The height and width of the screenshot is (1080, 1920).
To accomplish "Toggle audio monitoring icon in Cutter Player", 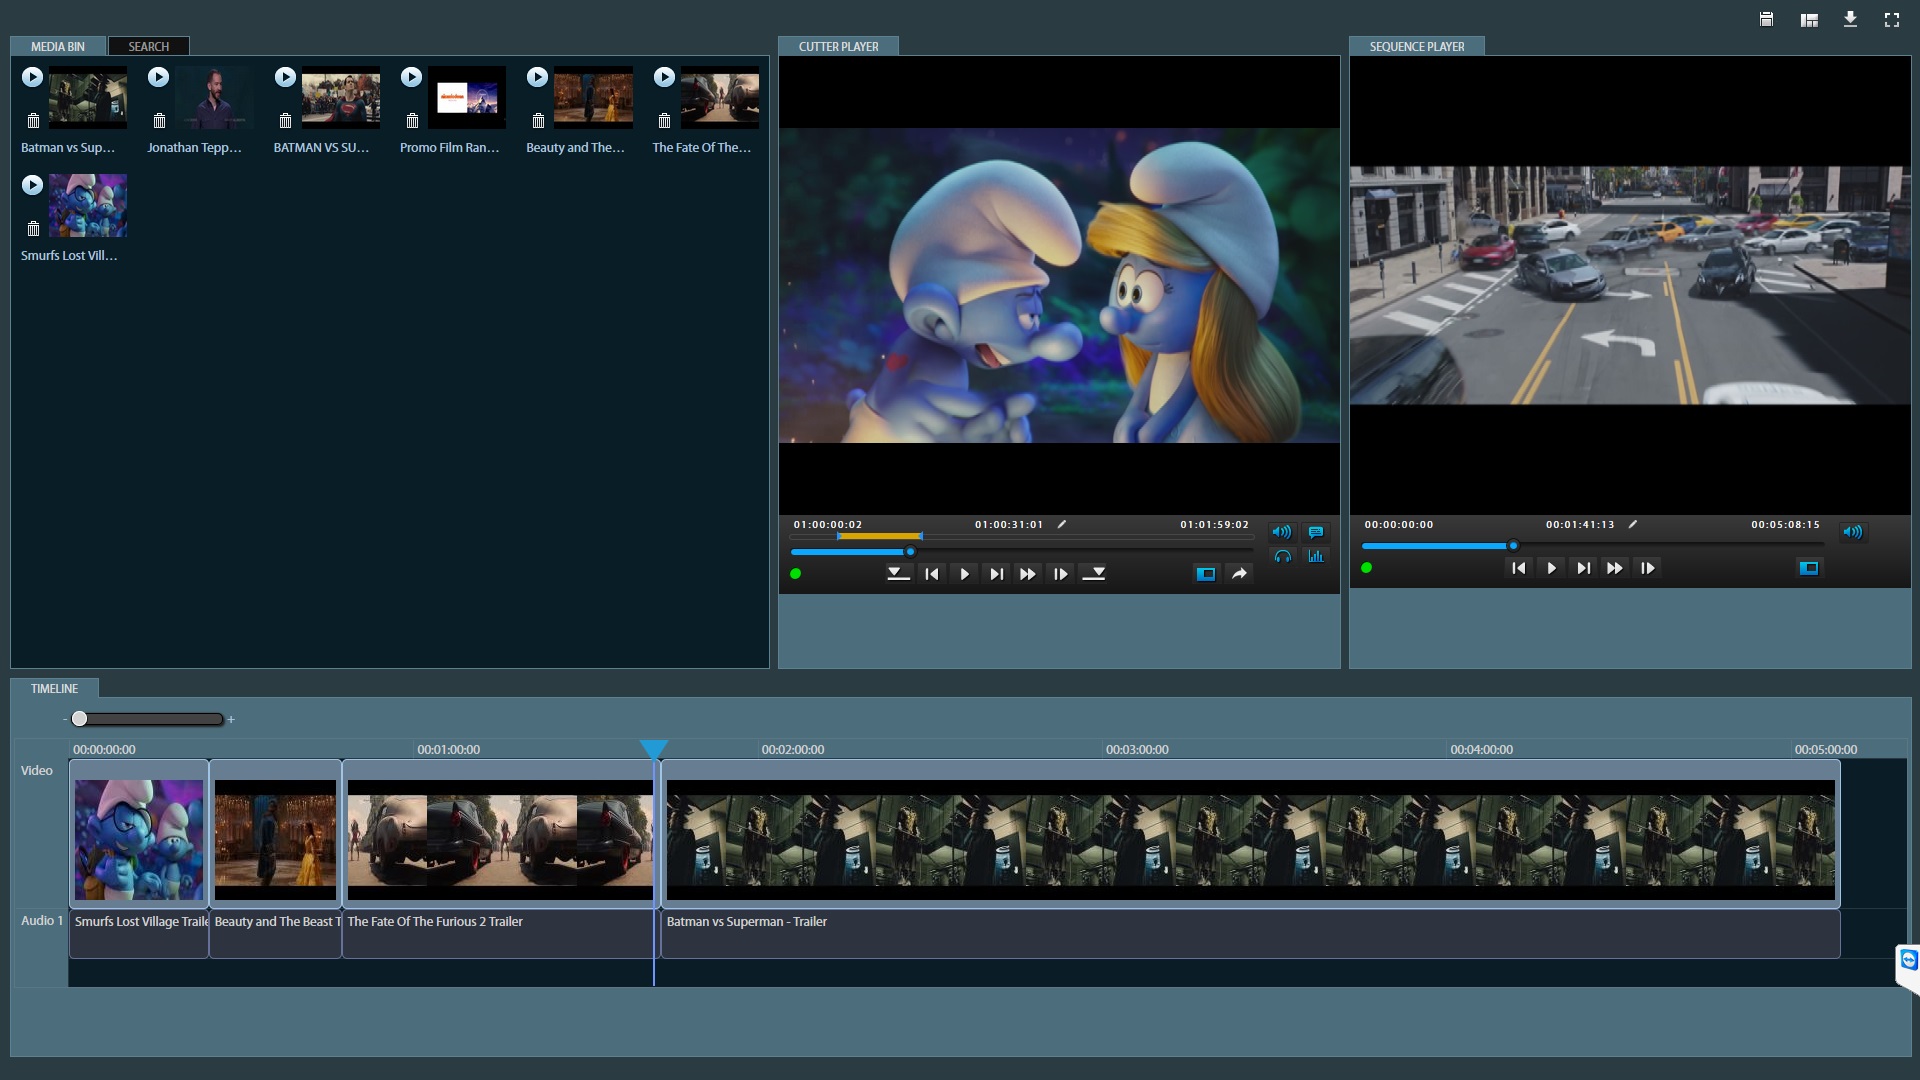I will (x=1282, y=554).
